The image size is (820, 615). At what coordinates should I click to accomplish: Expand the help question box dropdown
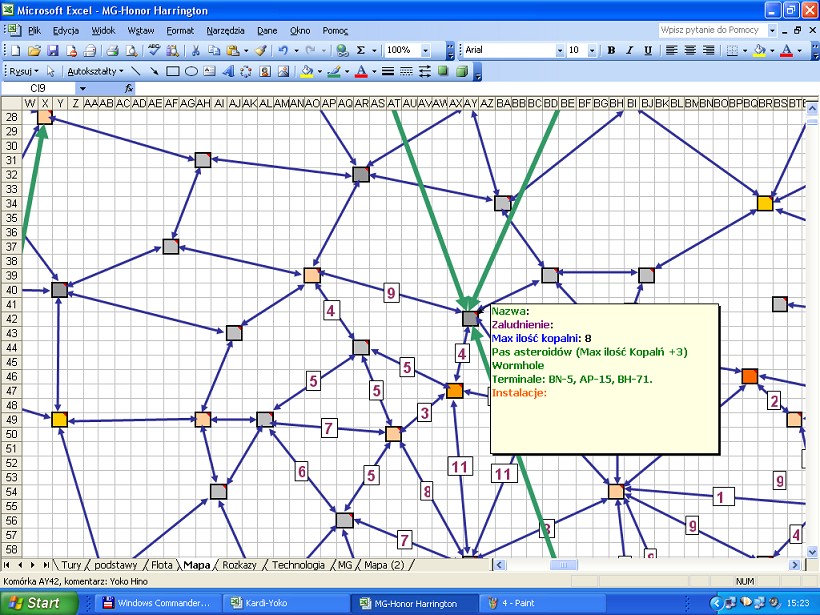pyautogui.click(x=772, y=30)
